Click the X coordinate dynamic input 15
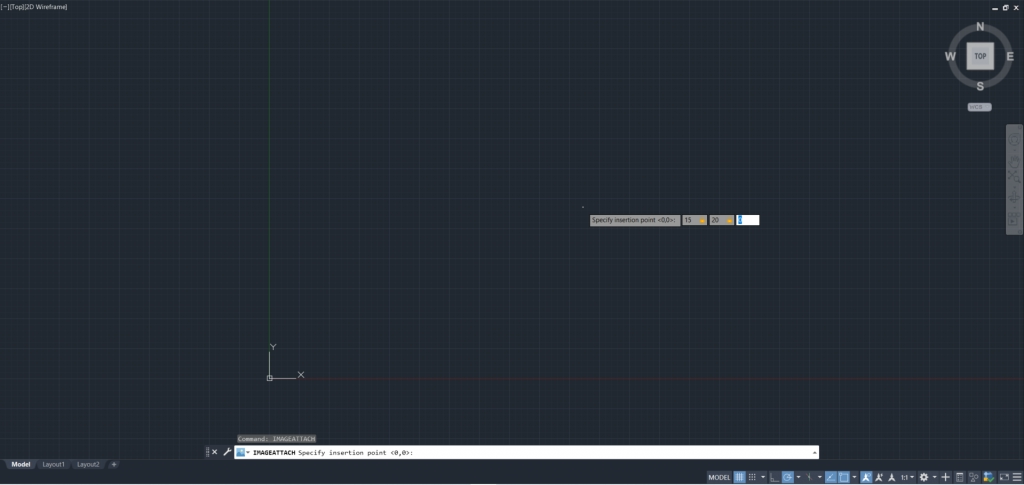The height and width of the screenshot is (485, 1024). 694,220
